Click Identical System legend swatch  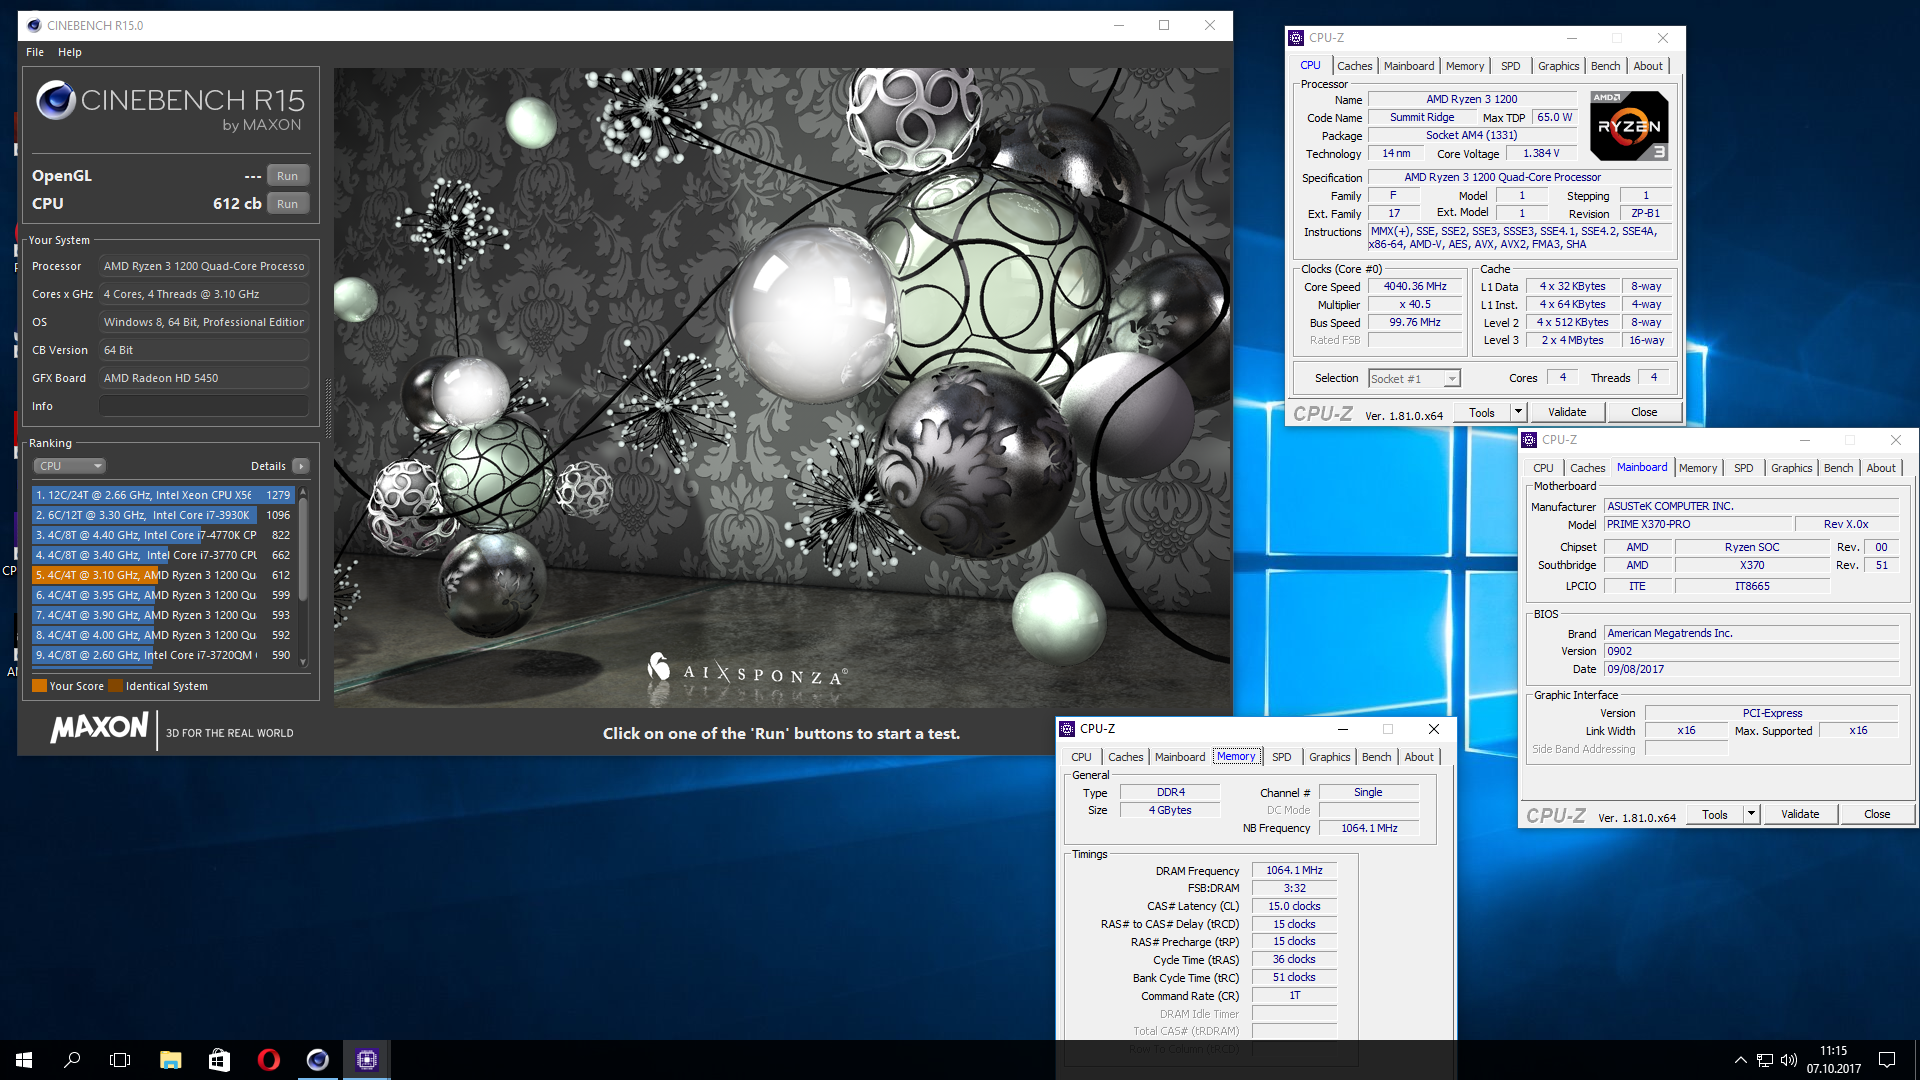pyautogui.click(x=115, y=686)
